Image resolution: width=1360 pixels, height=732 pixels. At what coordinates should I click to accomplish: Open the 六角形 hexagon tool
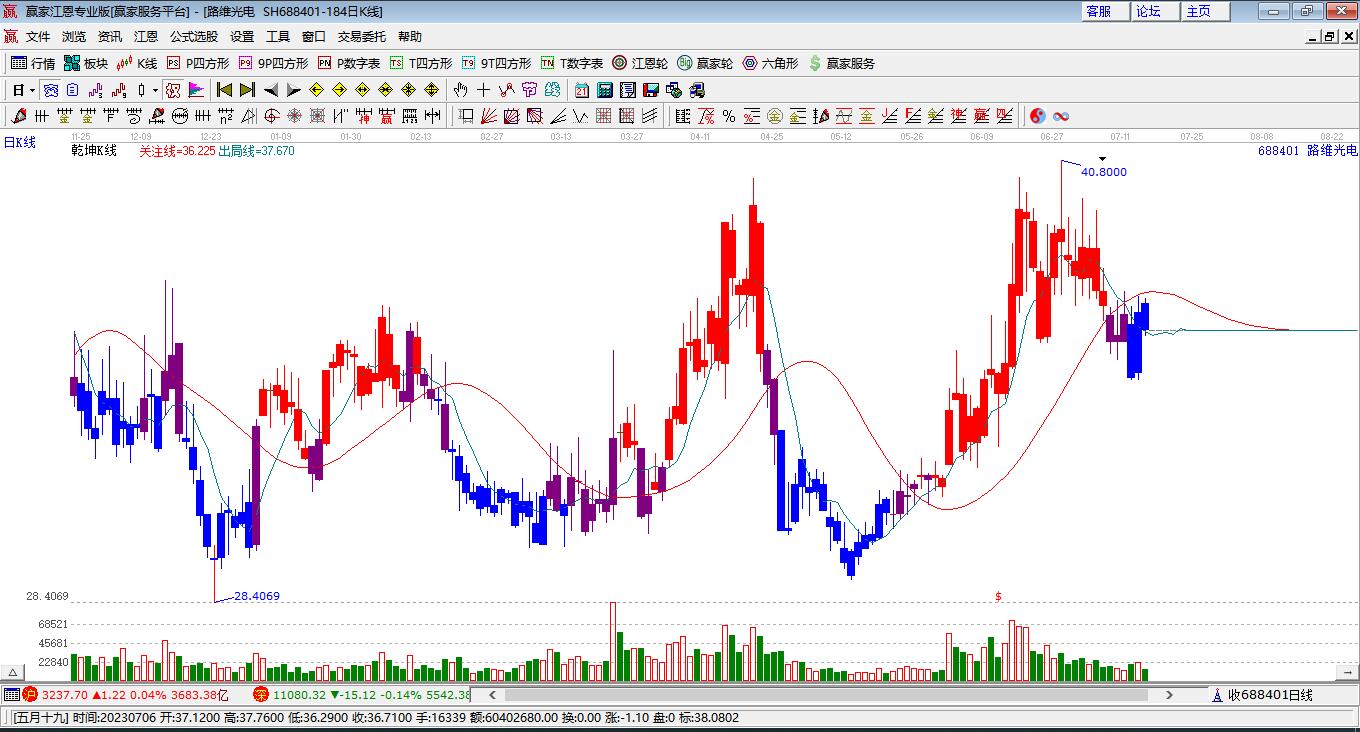pyautogui.click(x=770, y=63)
